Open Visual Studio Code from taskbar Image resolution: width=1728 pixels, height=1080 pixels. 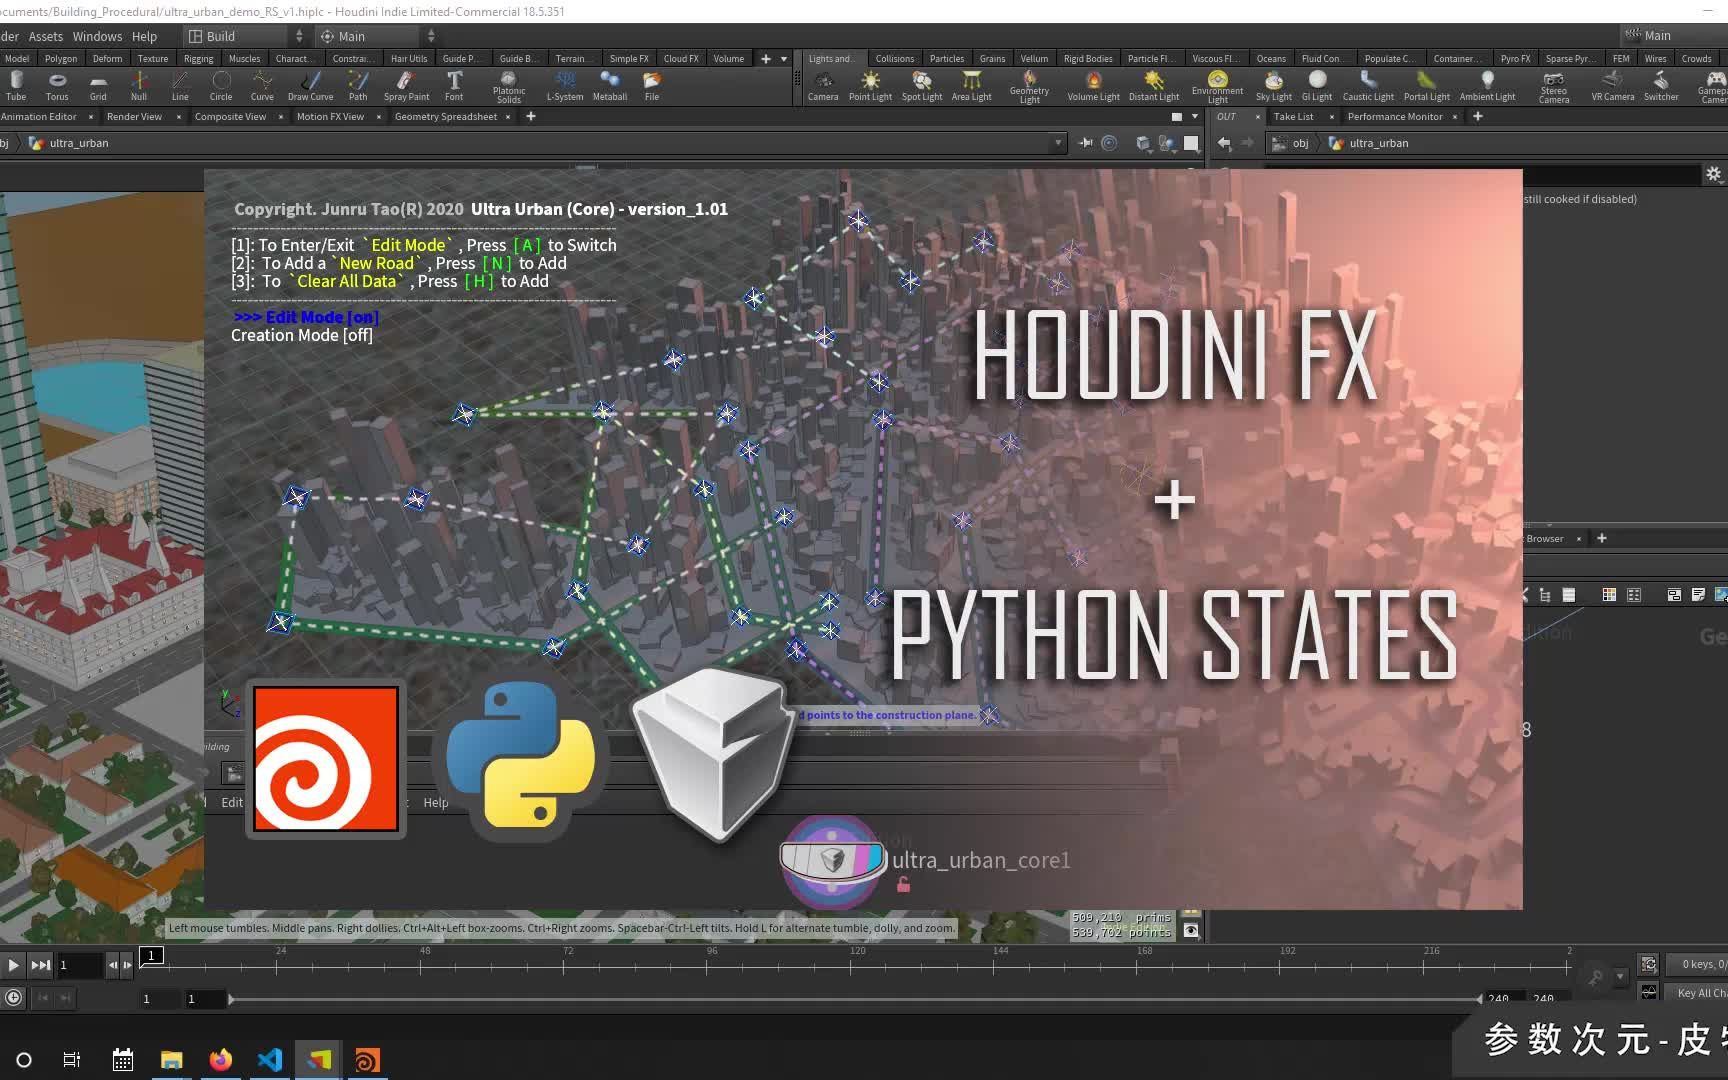270,1060
